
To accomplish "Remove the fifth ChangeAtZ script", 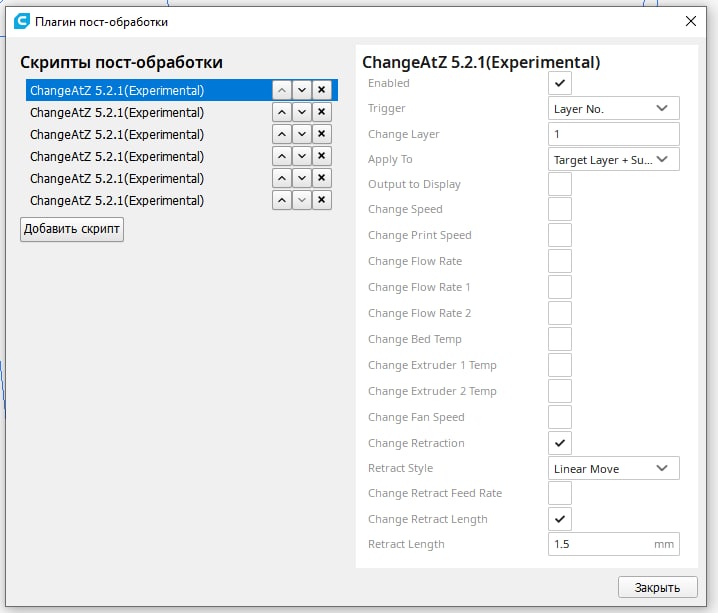I will 321,178.
